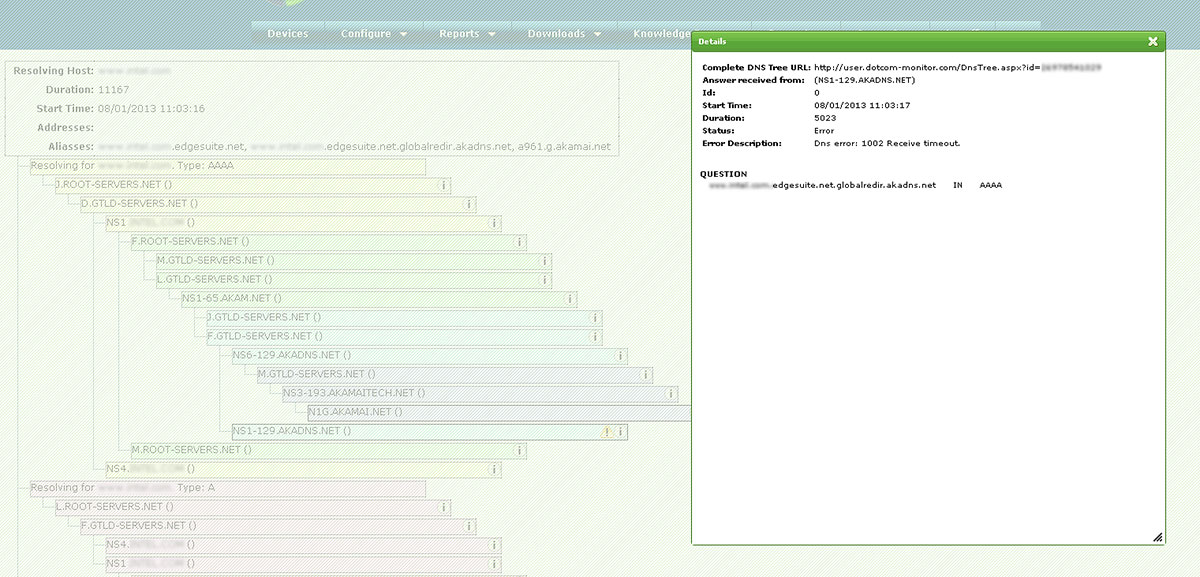Click the NS1-65.AKAM.NET tree node
Image resolution: width=1200 pixels, height=577 pixels.
tap(379, 298)
